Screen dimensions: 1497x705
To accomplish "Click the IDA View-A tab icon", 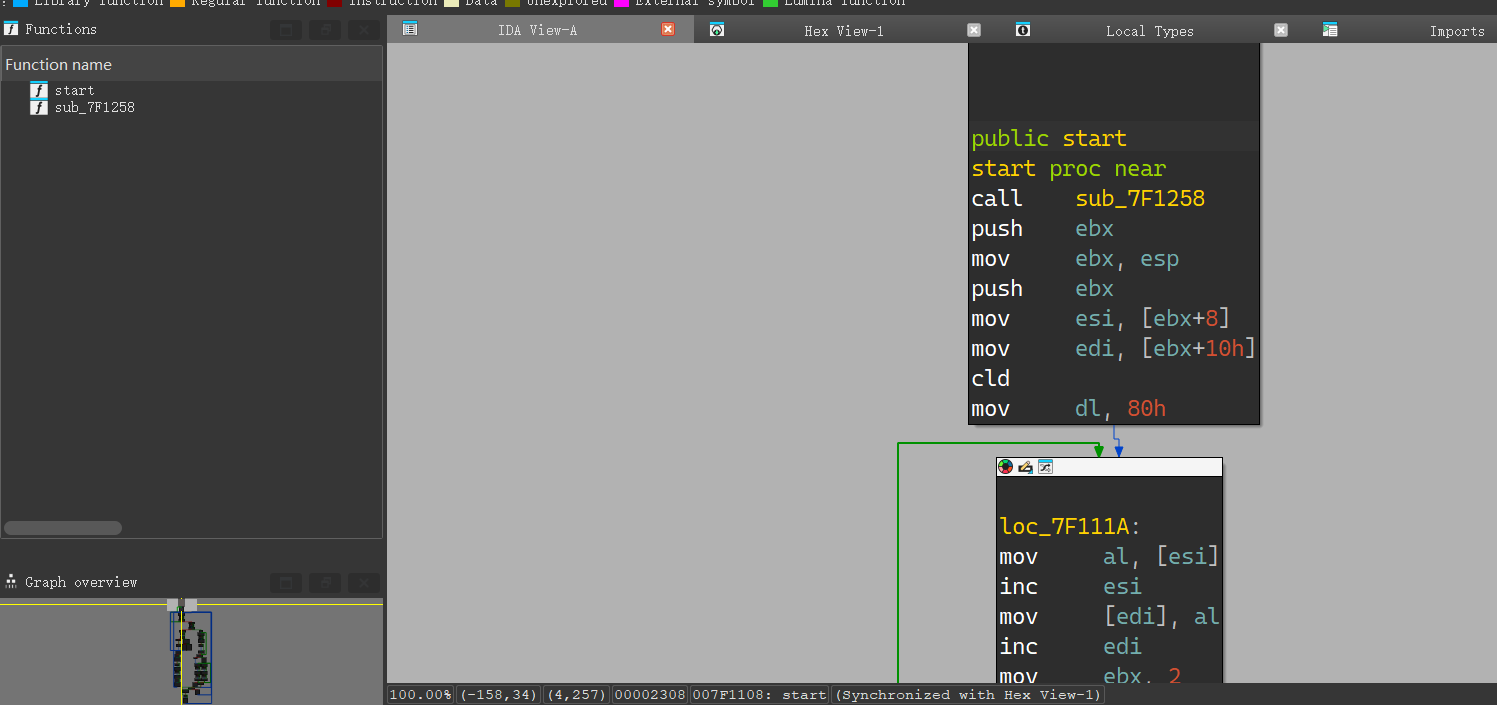I will coord(410,30).
